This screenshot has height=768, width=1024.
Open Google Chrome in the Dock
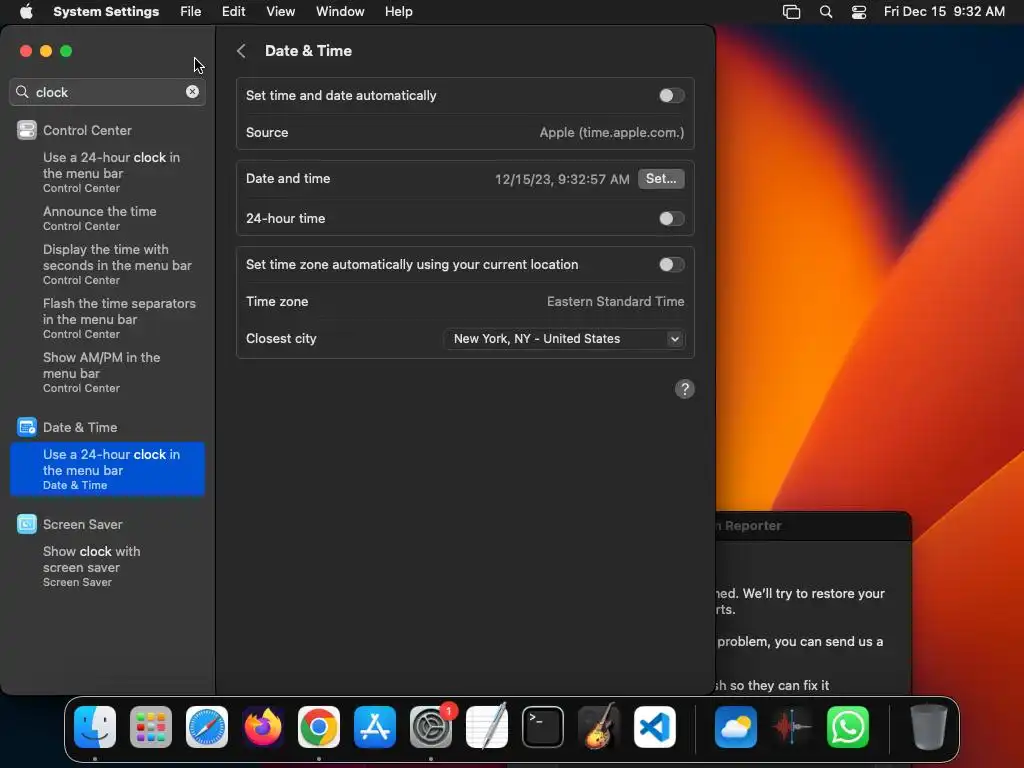(x=319, y=727)
